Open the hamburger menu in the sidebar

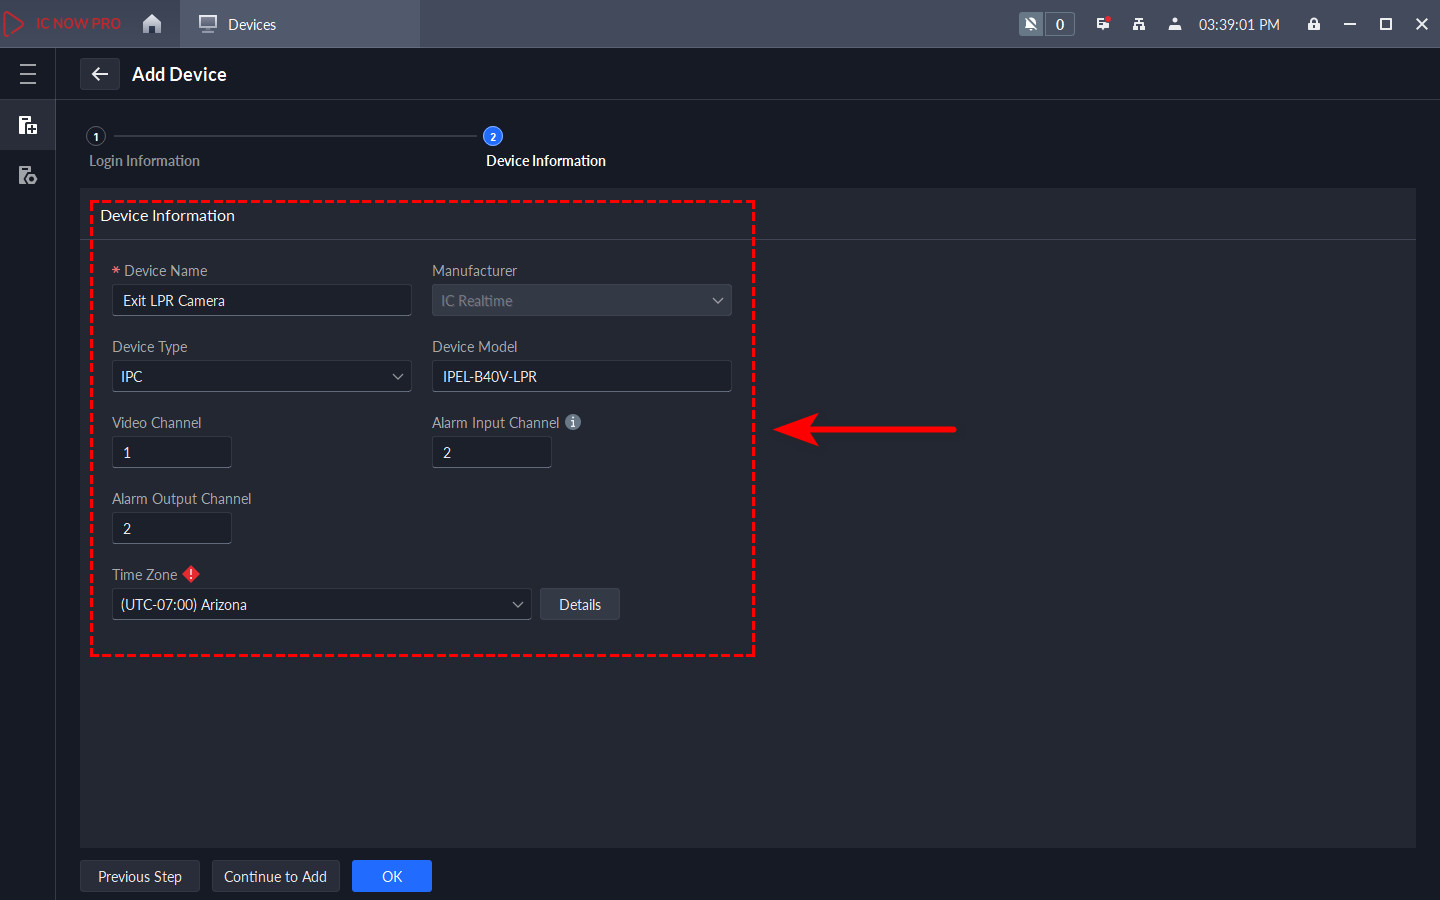click(x=28, y=74)
